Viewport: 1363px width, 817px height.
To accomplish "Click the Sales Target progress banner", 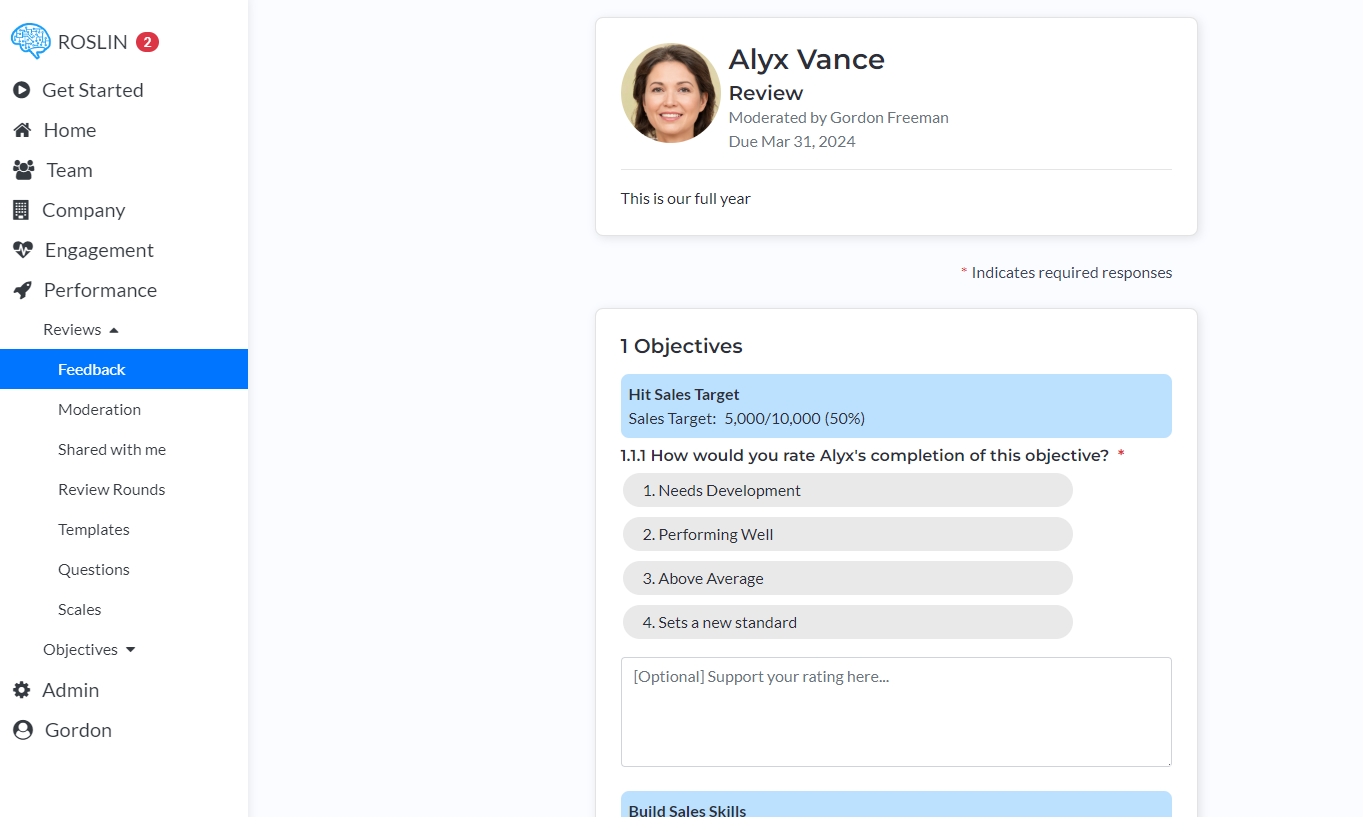I will click(897, 405).
